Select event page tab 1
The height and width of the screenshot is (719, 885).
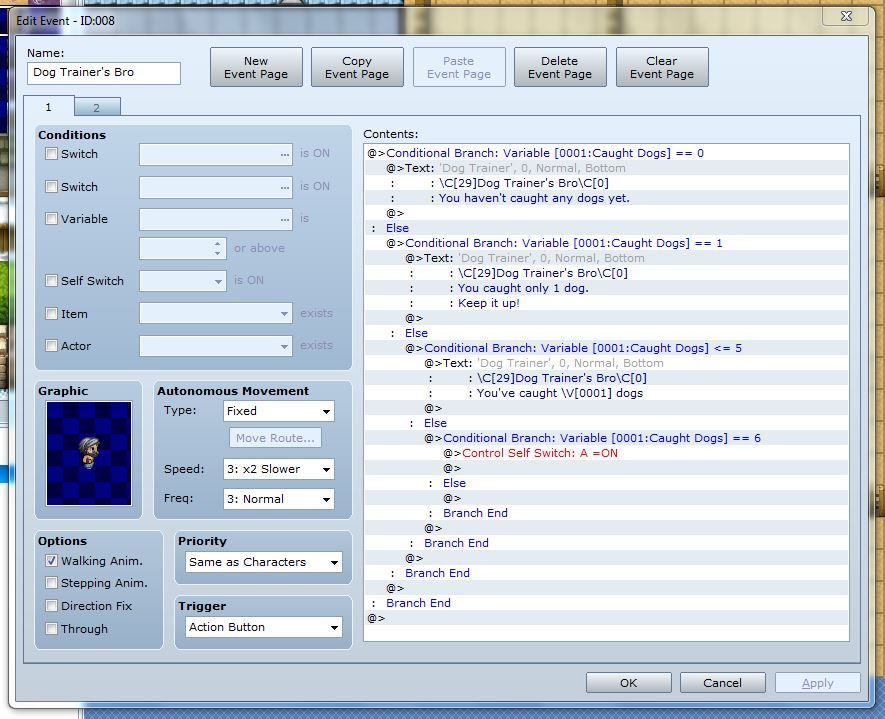[47, 107]
